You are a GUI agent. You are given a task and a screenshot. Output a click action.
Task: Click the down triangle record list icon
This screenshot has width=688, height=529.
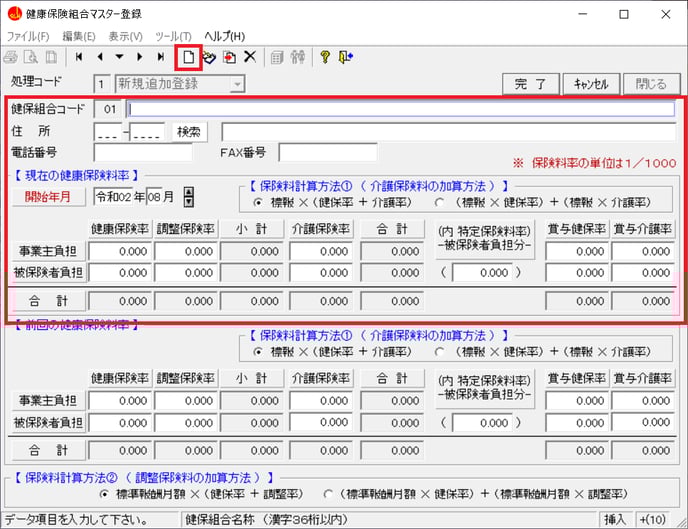pos(119,57)
